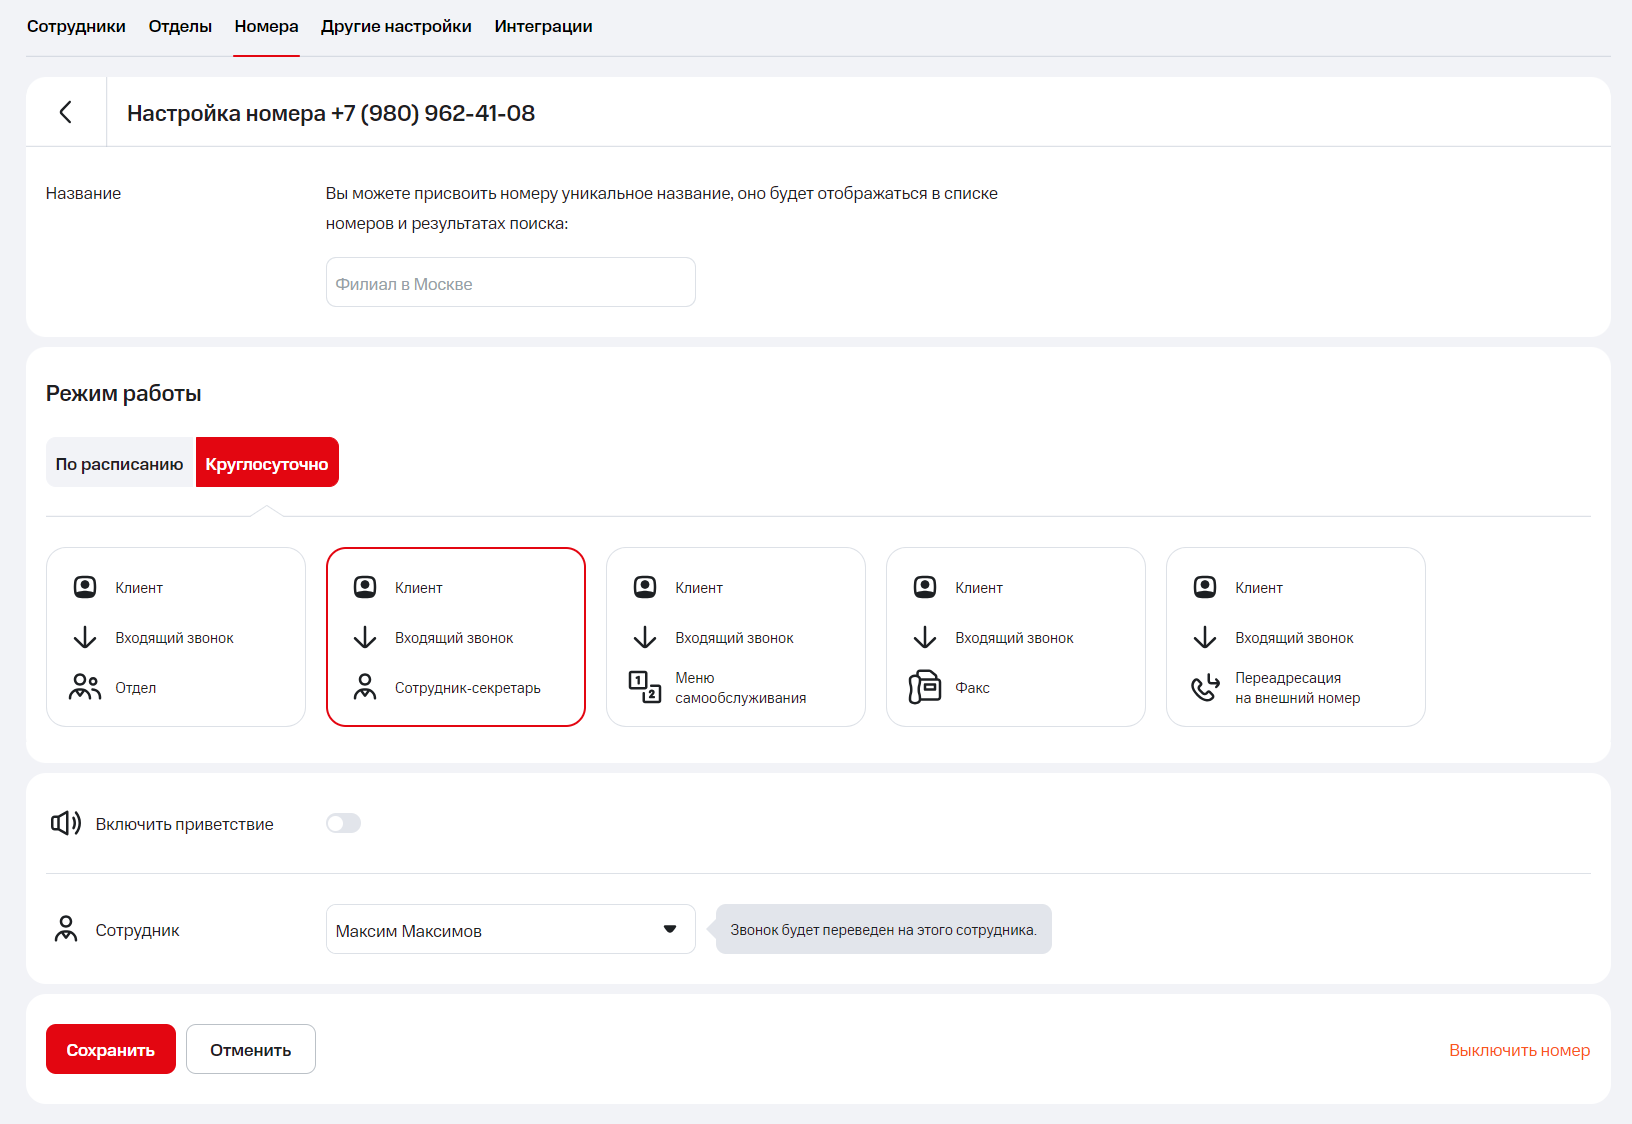Click the Отменить button
1632x1124 pixels.
coord(250,1049)
